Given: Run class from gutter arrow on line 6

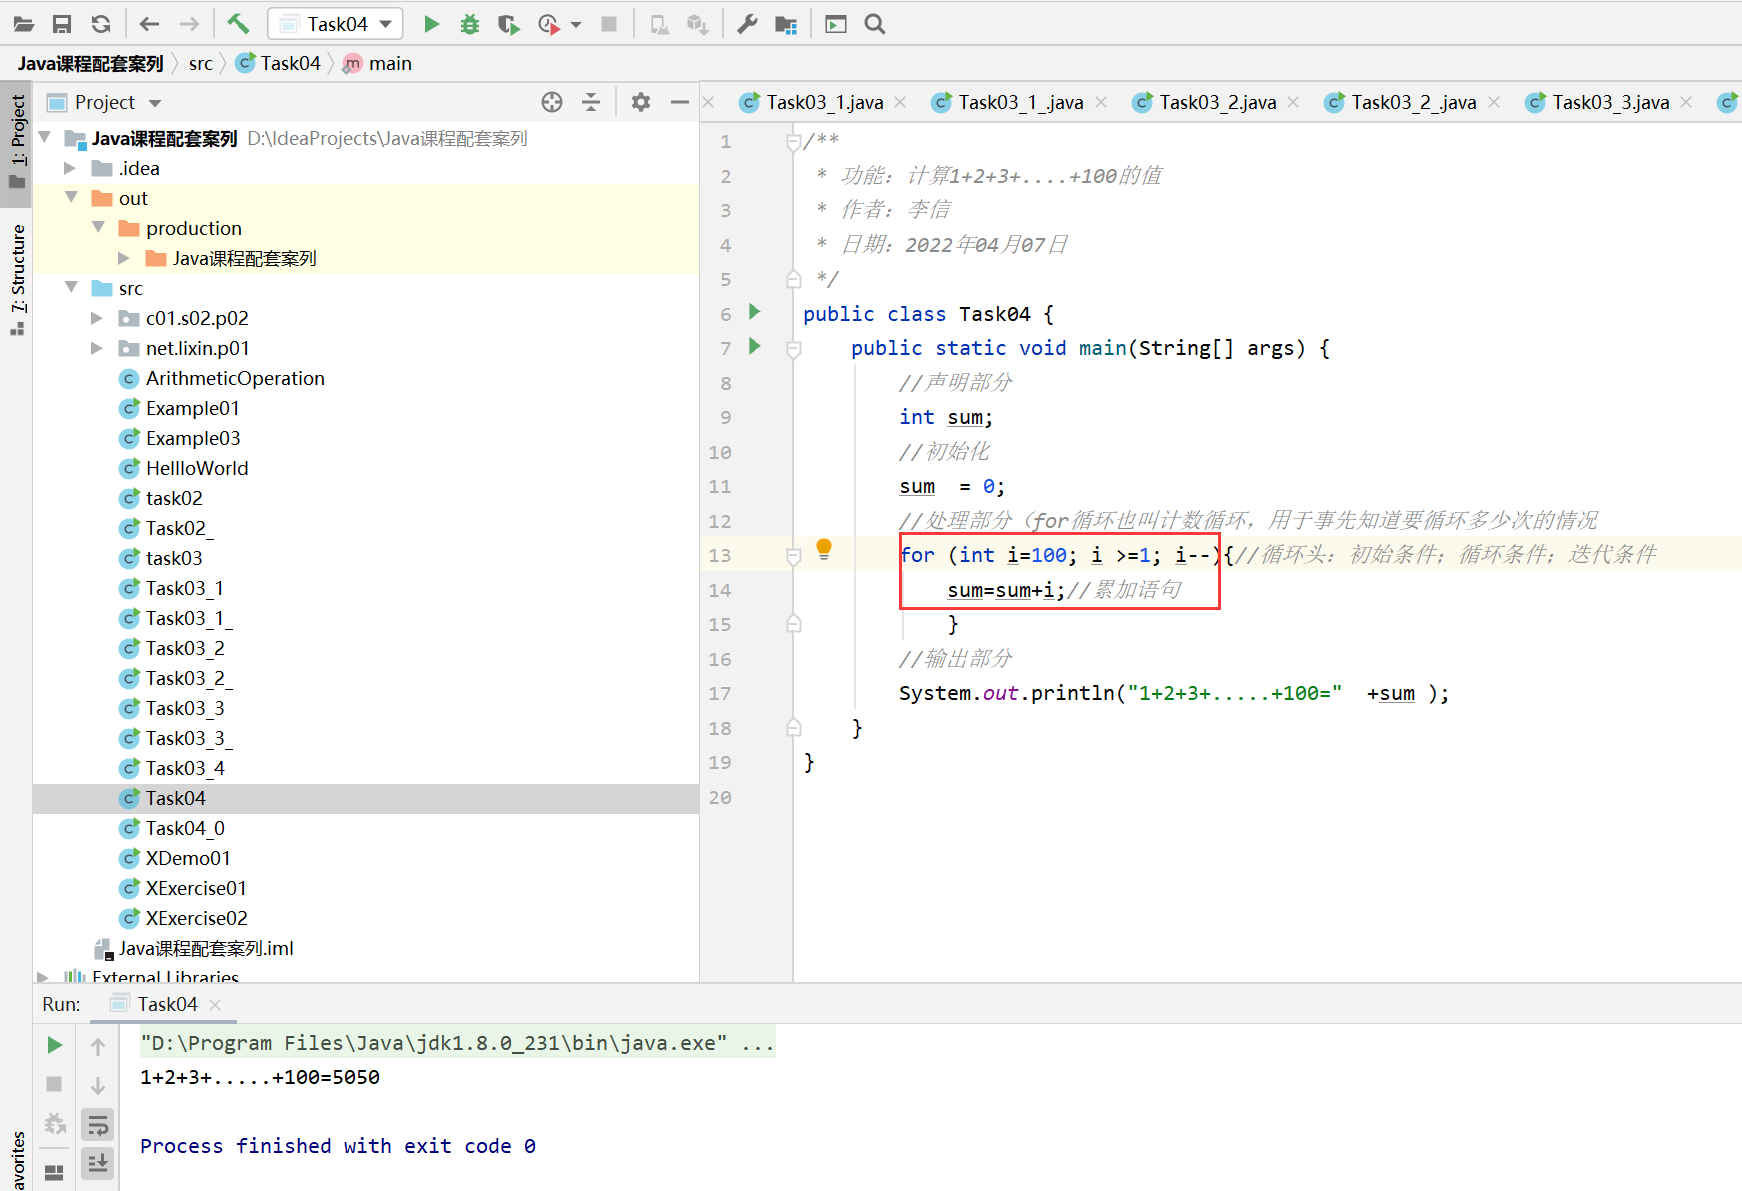Looking at the screenshot, I should click(x=755, y=312).
